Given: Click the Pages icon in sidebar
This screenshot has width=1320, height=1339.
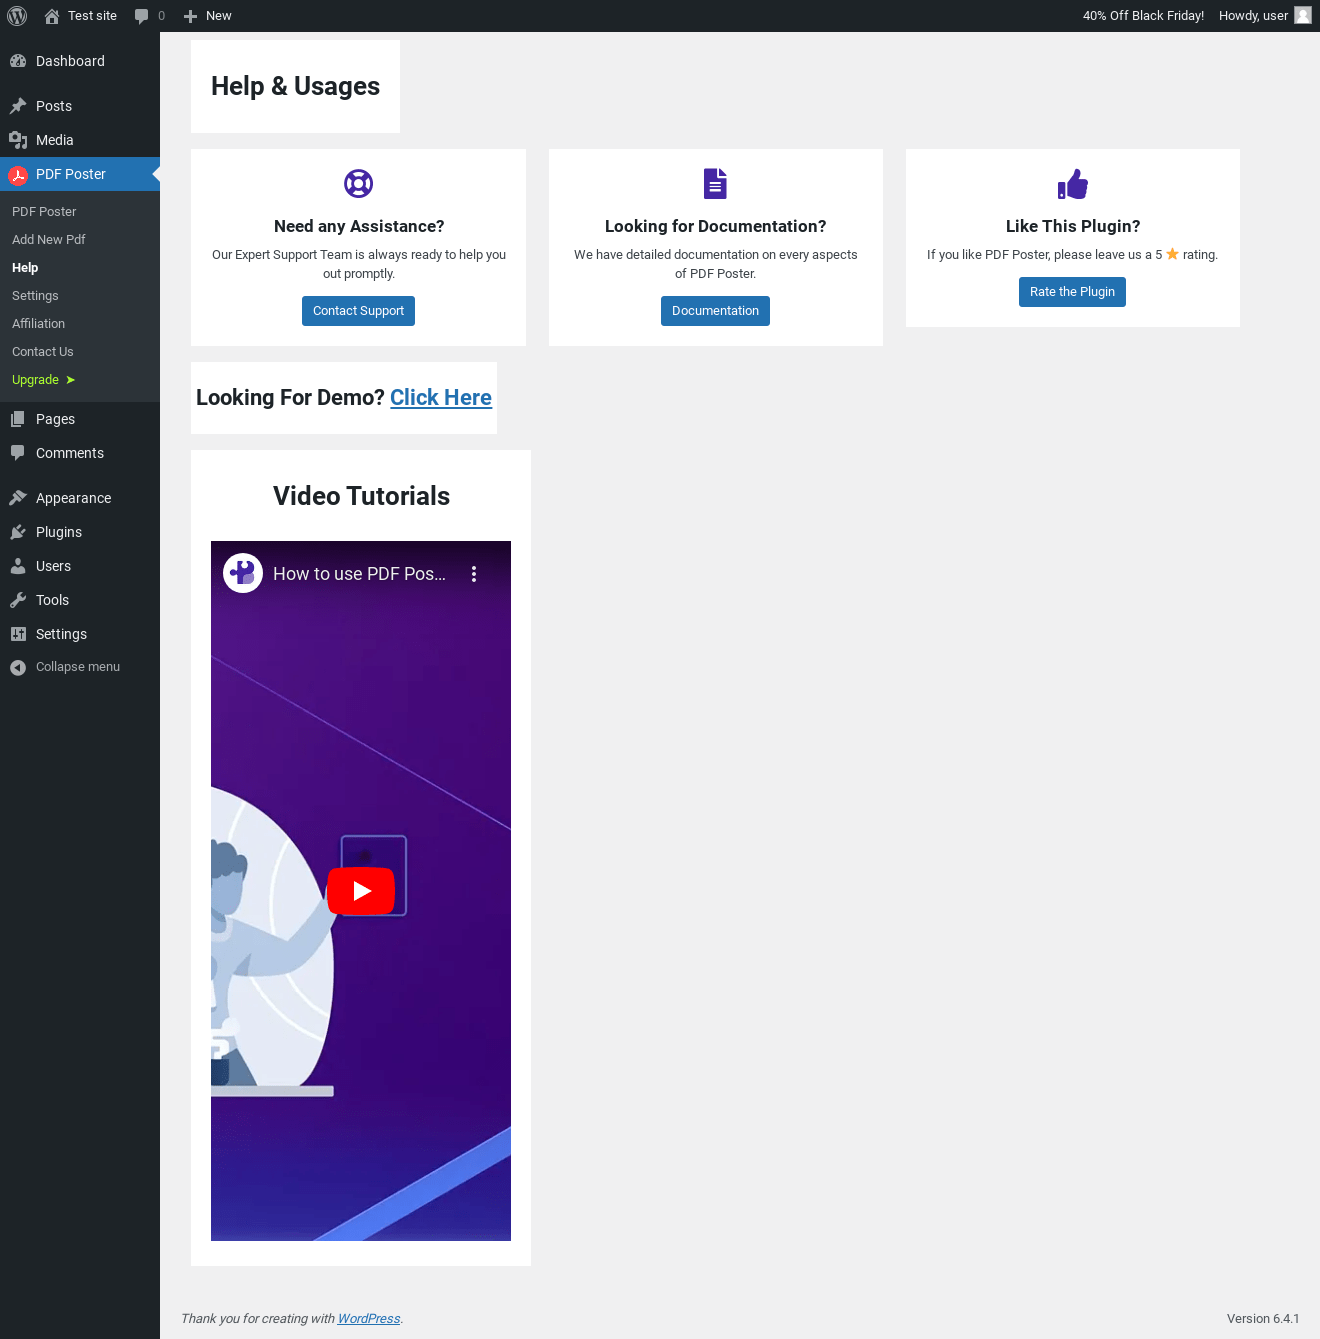Looking at the screenshot, I should (18, 419).
